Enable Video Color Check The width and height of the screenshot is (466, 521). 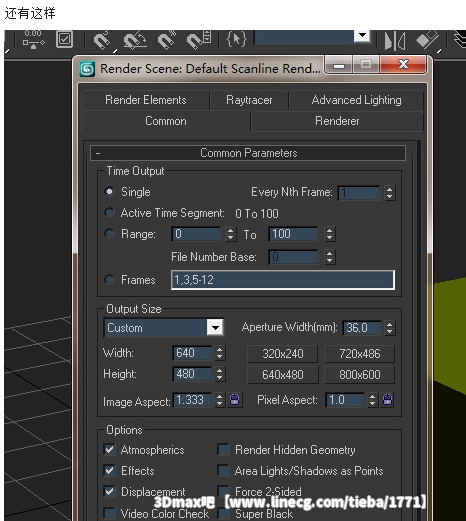click(109, 513)
